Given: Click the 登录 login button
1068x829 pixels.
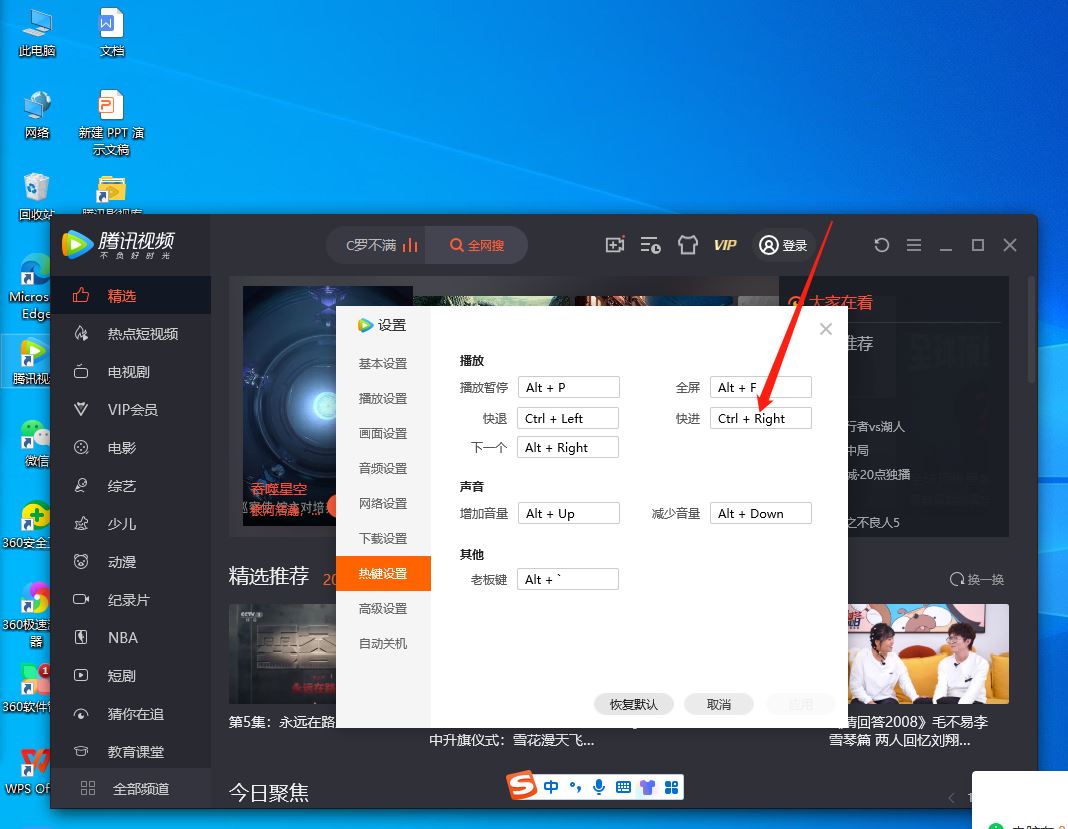Looking at the screenshot, I should pos(783,245).
